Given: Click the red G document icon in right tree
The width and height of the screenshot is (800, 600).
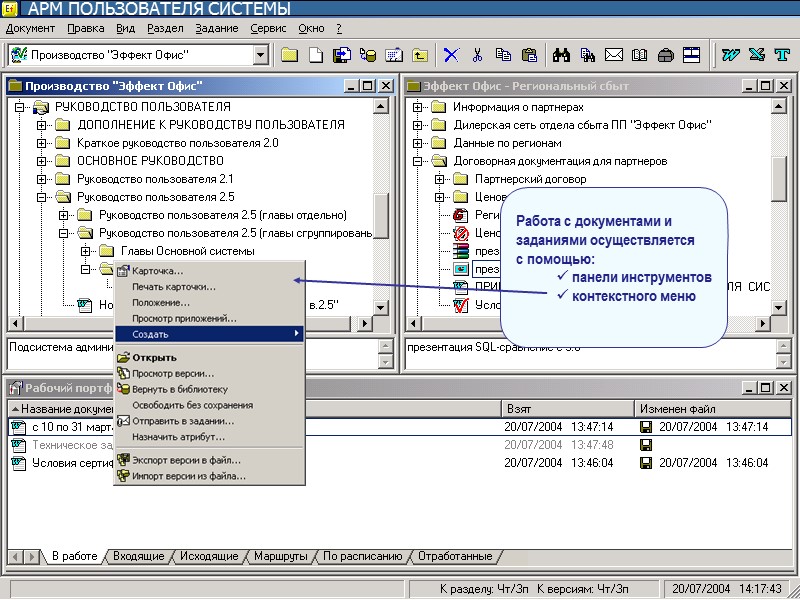Looking at the screenshot, I should pyautogui.click(x=461, y=215).
